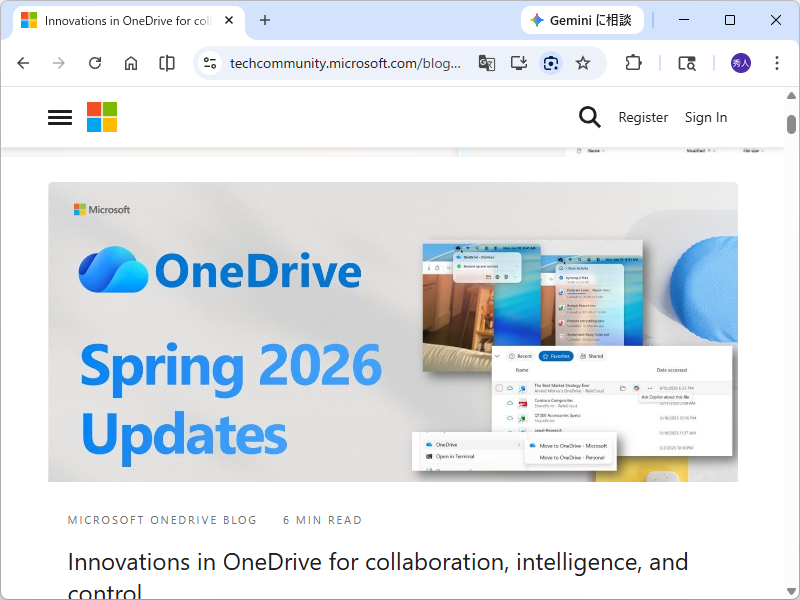Open the extensions puzzle icon
This screenshot has width=800, height=600.
click(x=633, y=63)
